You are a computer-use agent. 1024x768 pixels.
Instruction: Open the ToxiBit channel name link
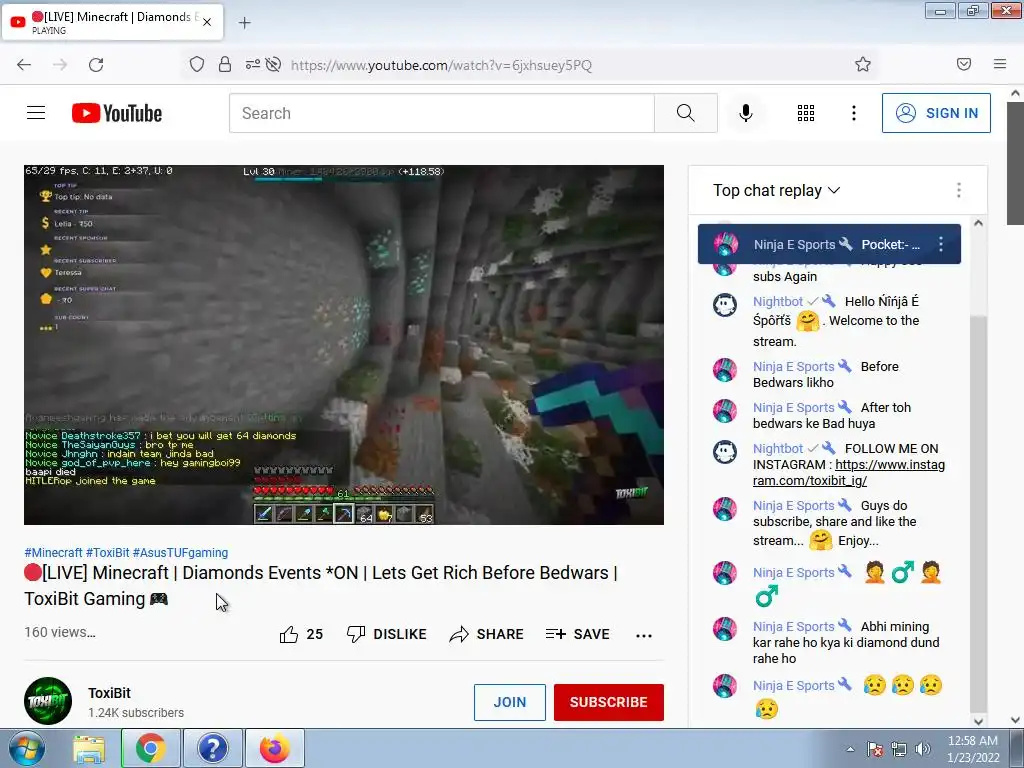(109, 693)
